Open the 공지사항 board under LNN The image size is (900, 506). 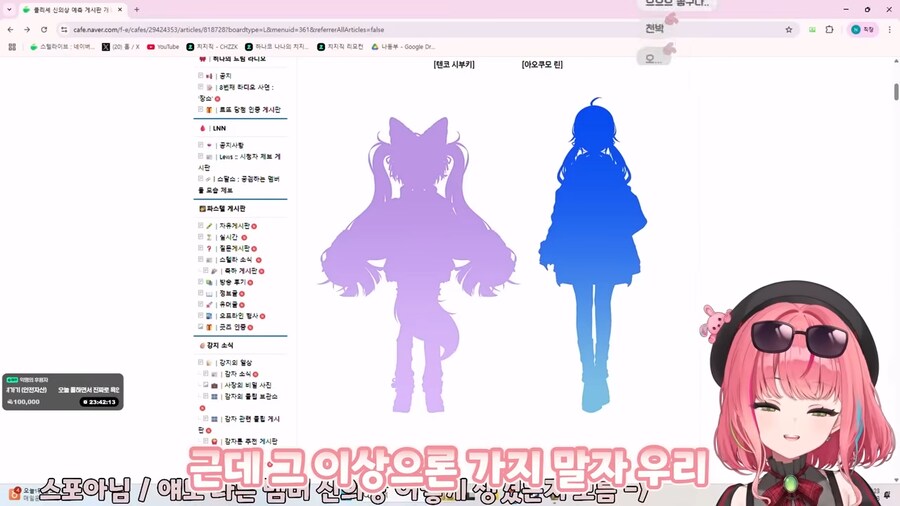[231, 145]
